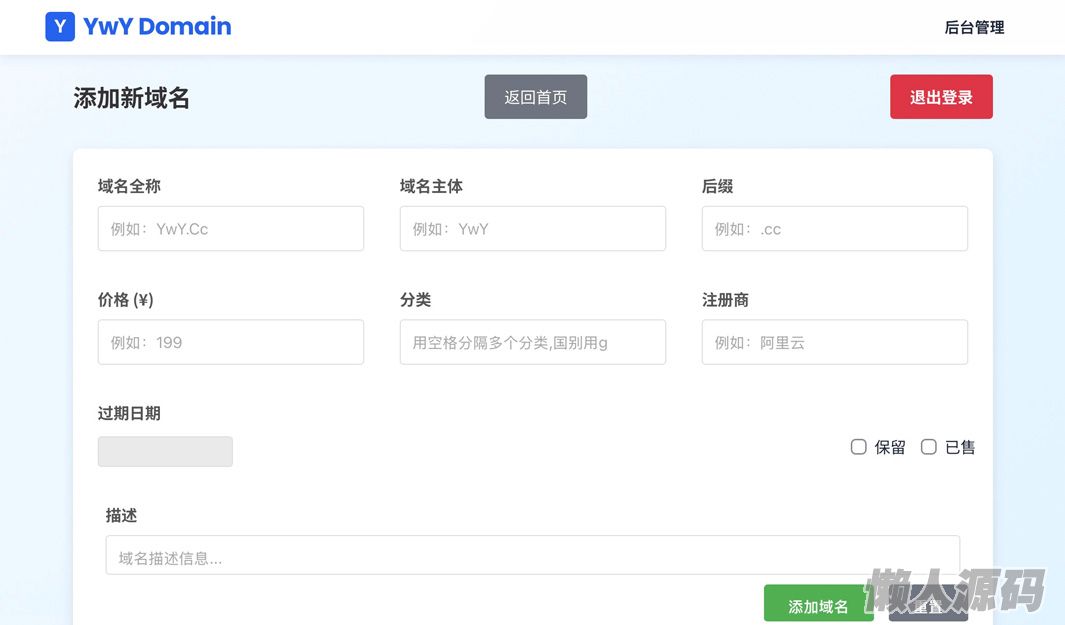Screen dimensions: 1065x625
Task: Click the blue Y logo icon
Action: click(x=60, y=27)
